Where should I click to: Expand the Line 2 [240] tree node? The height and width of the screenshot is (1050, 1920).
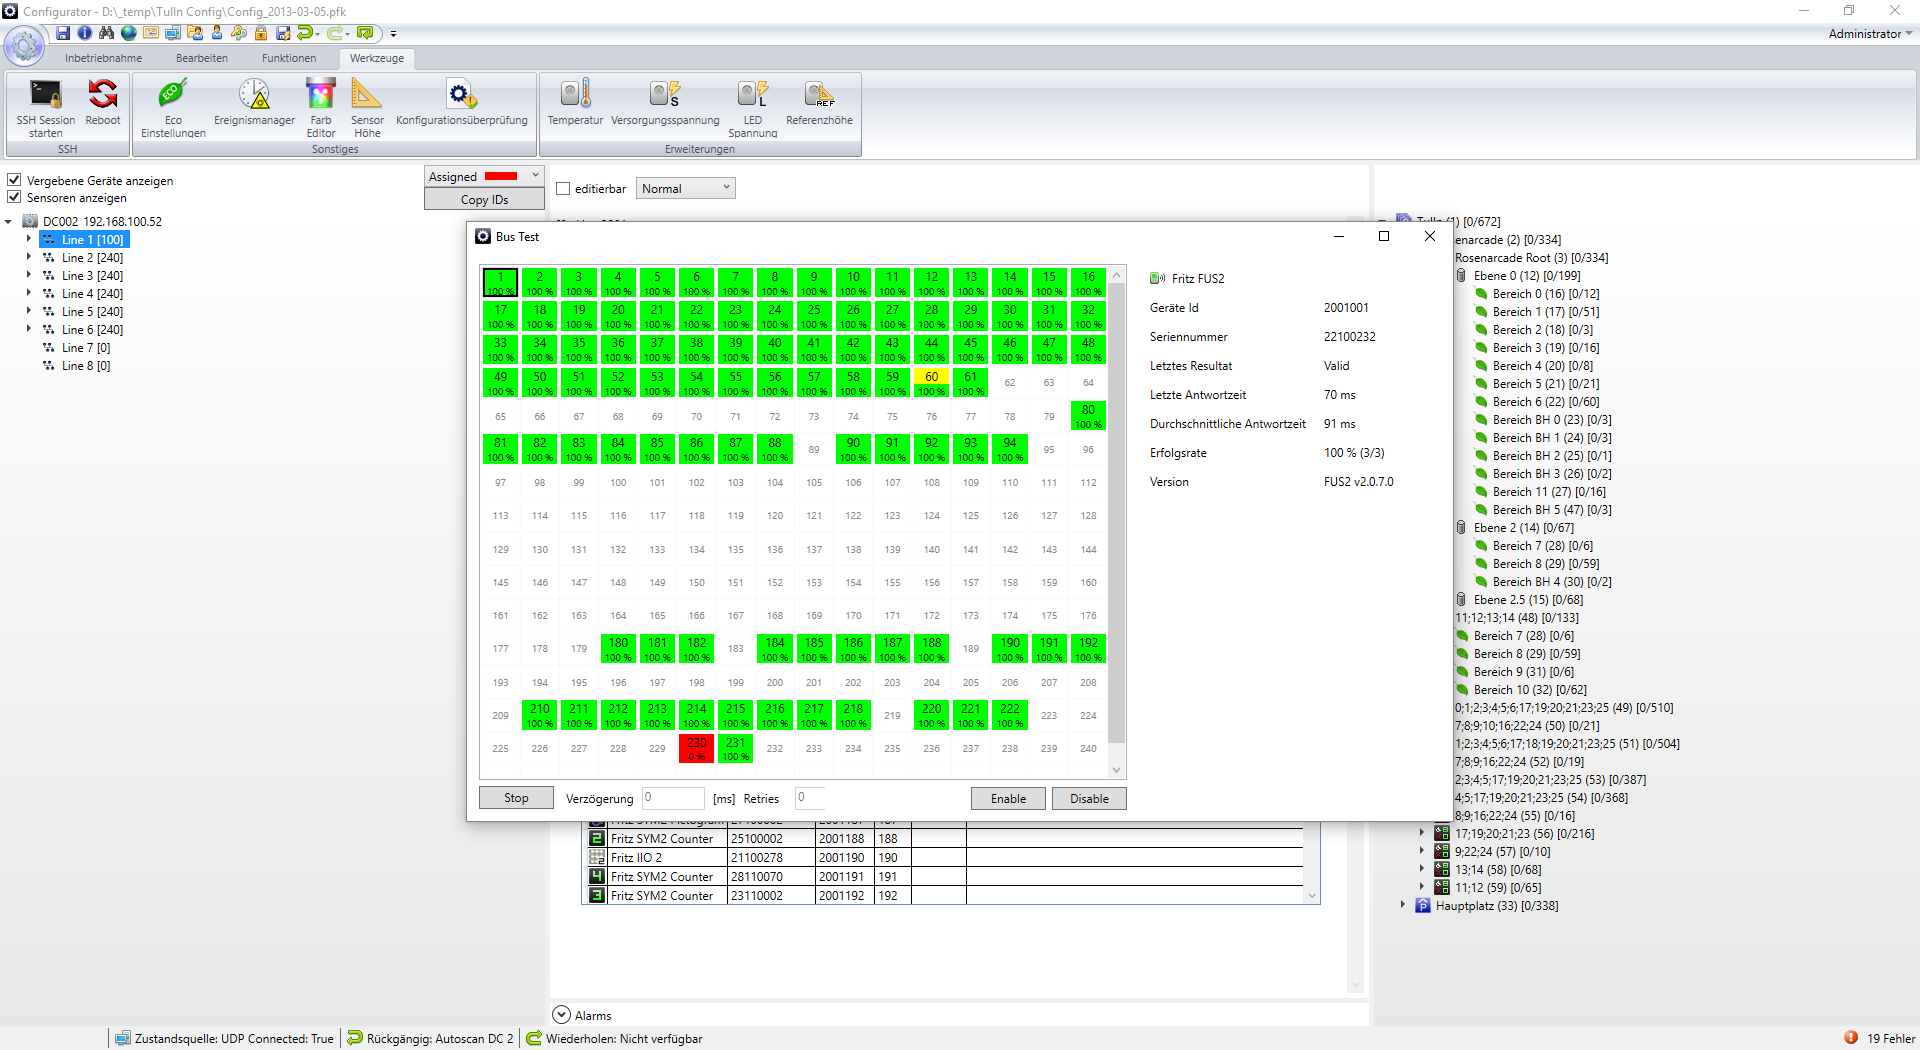click(x=29, y=257)
